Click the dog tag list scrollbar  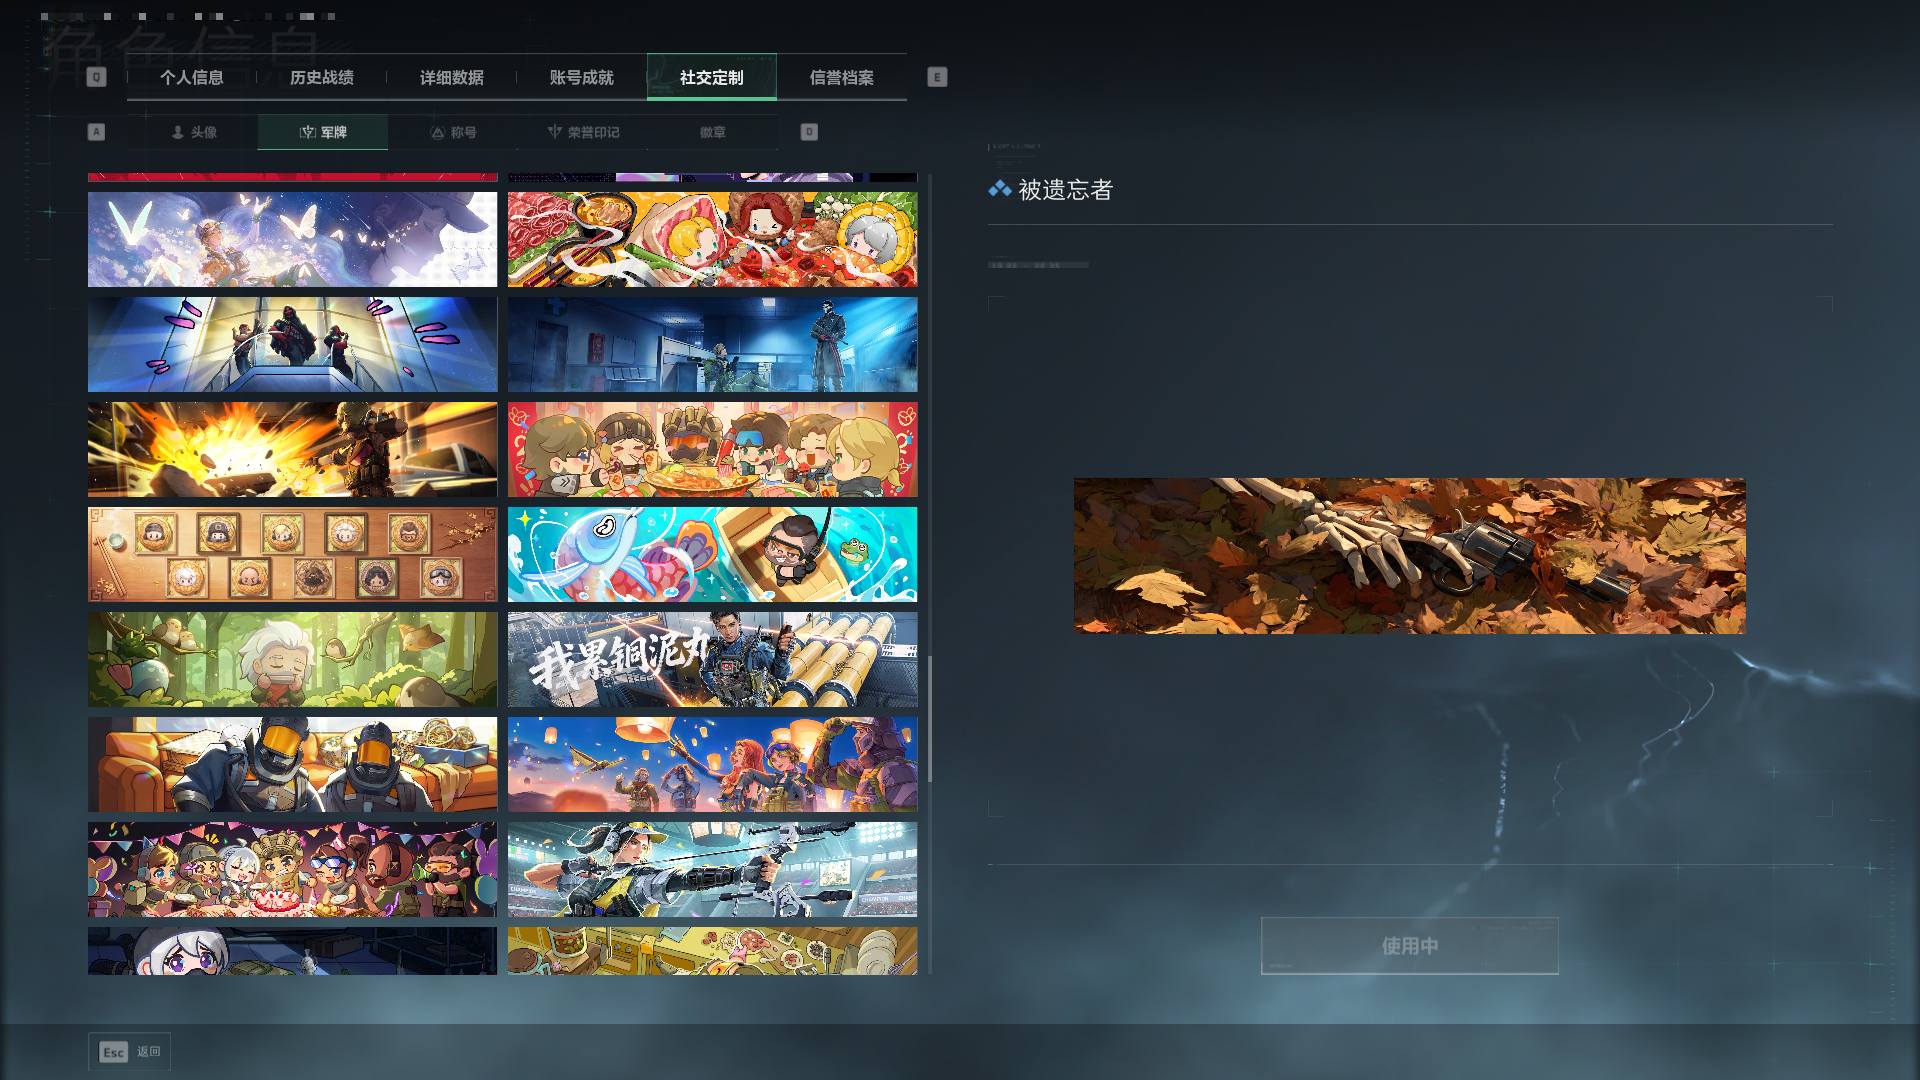pos(930,718)
